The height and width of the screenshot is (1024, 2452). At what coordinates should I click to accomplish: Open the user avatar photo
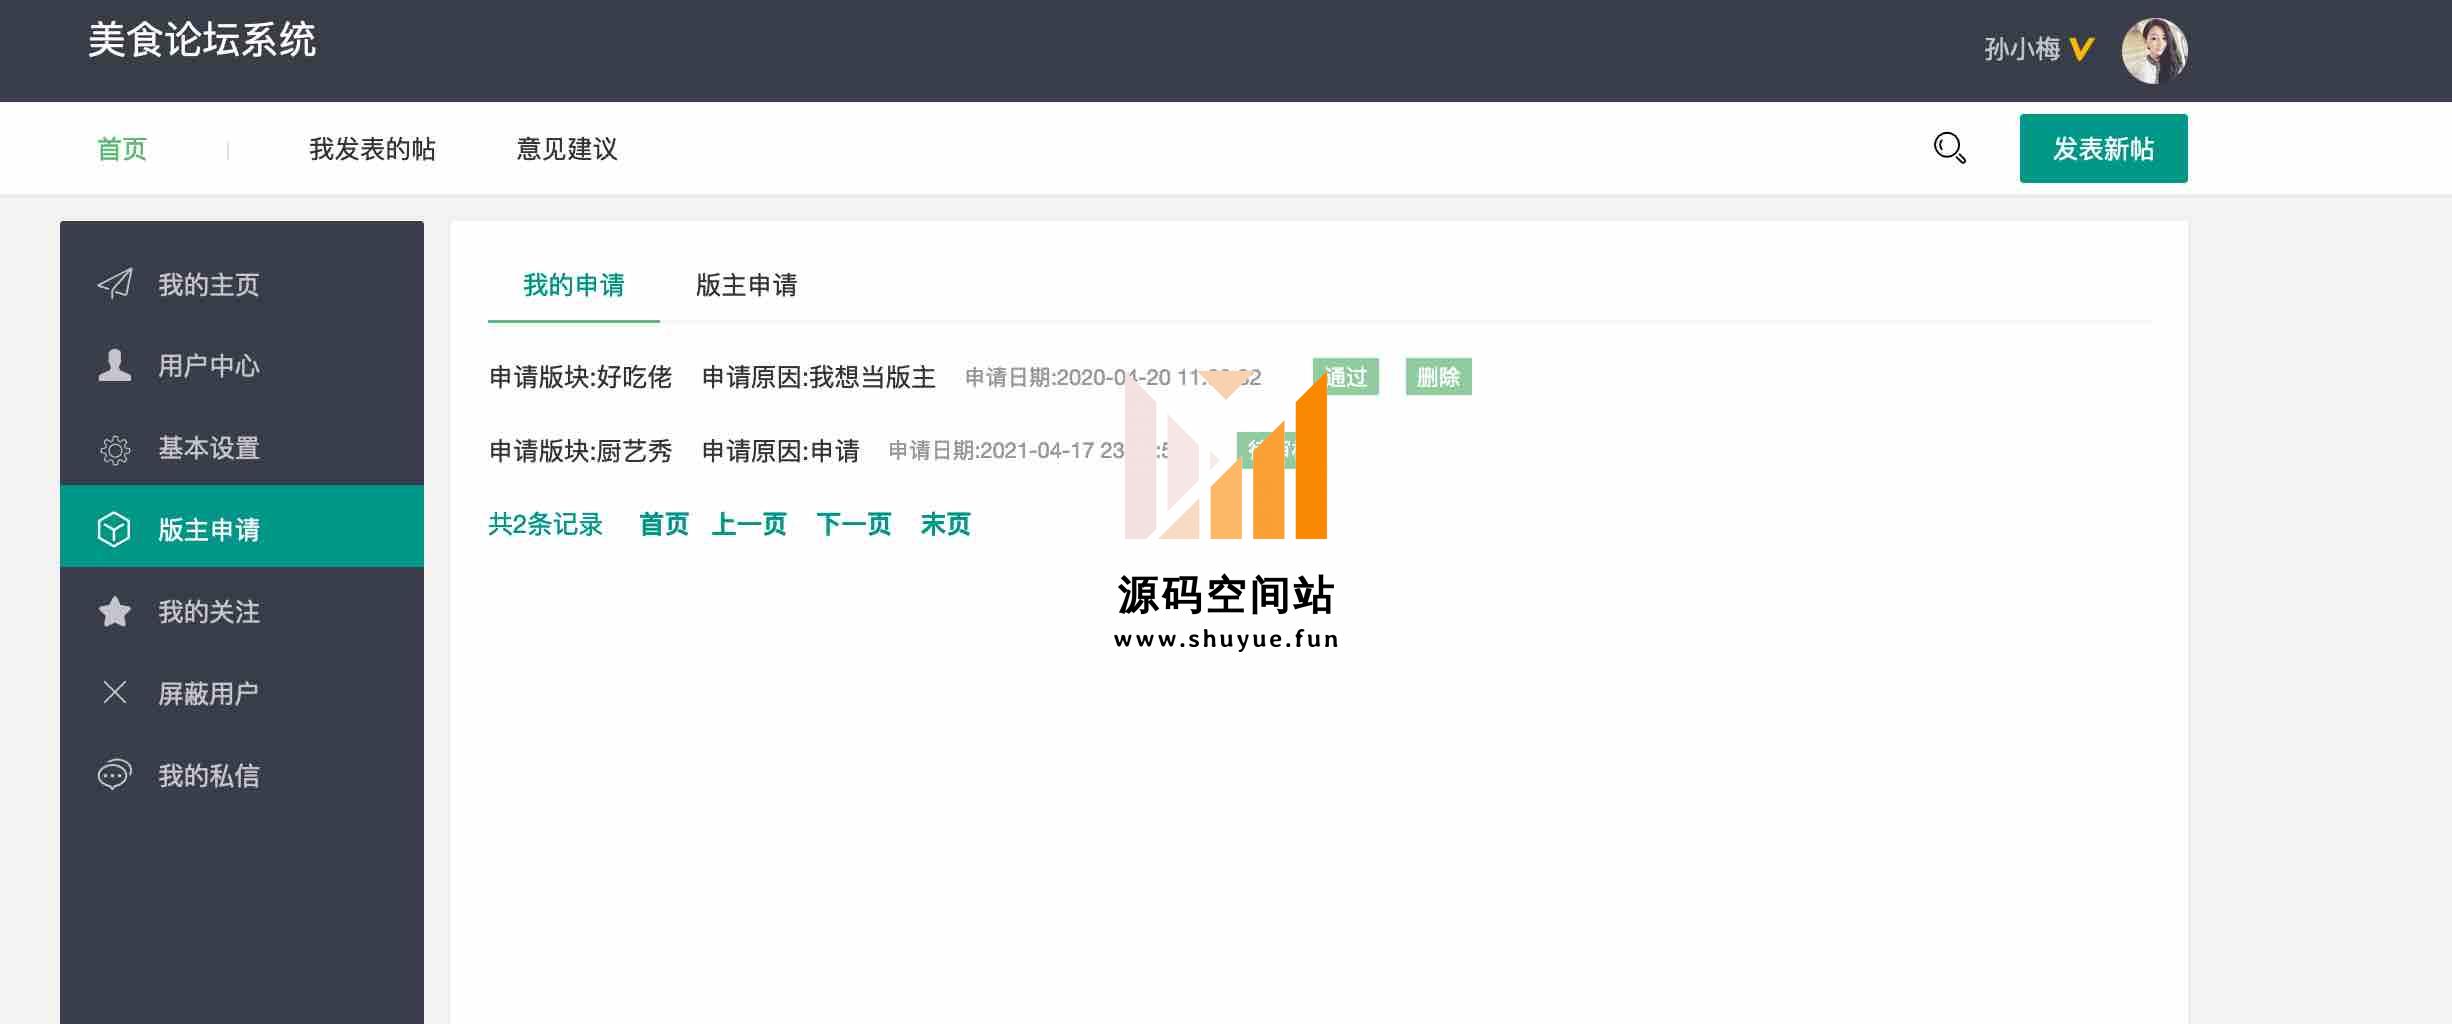pyautogui.click(x=2154, y=50)
